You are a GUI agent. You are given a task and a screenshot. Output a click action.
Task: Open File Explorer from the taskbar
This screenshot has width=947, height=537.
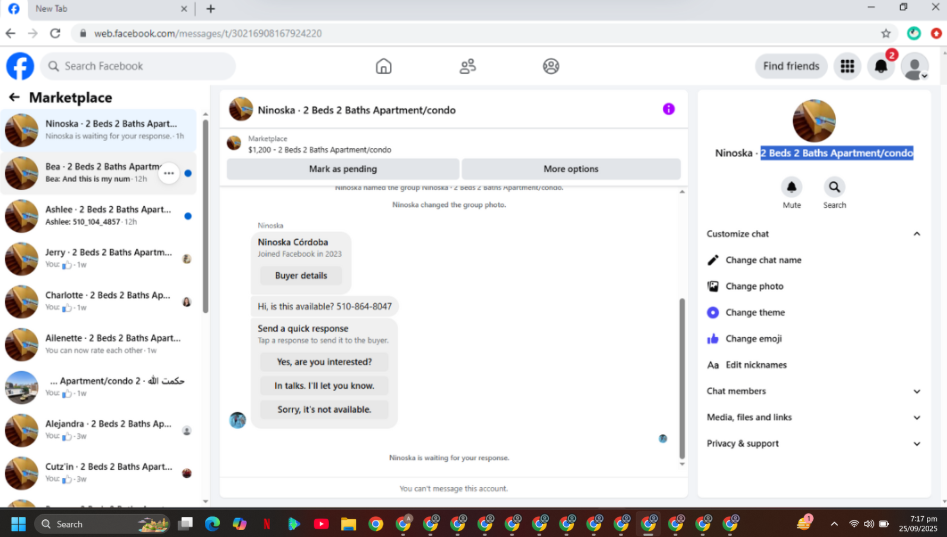pyautogui.click(x=348, y=524)
